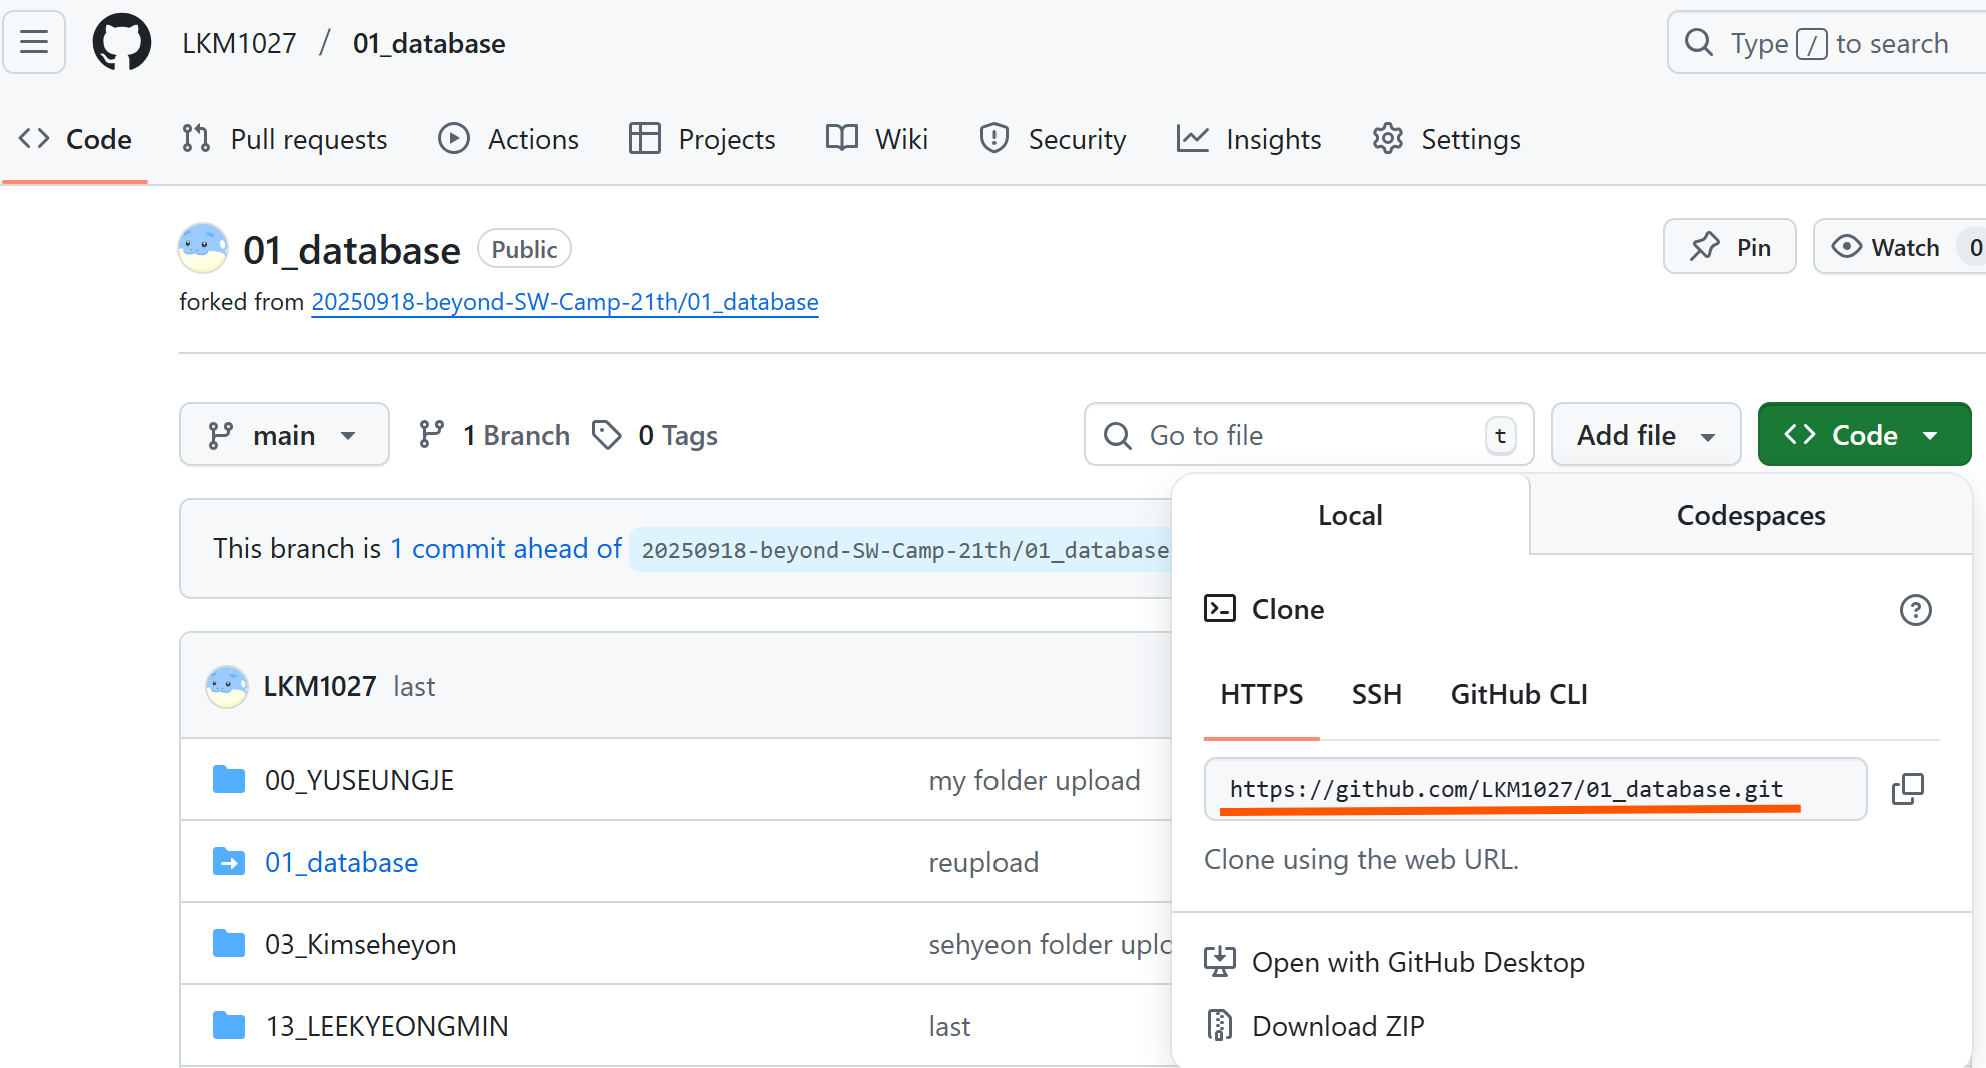Go to GitHub home via Octocat logo
1986x1068 pixels.
pos(121,42)
